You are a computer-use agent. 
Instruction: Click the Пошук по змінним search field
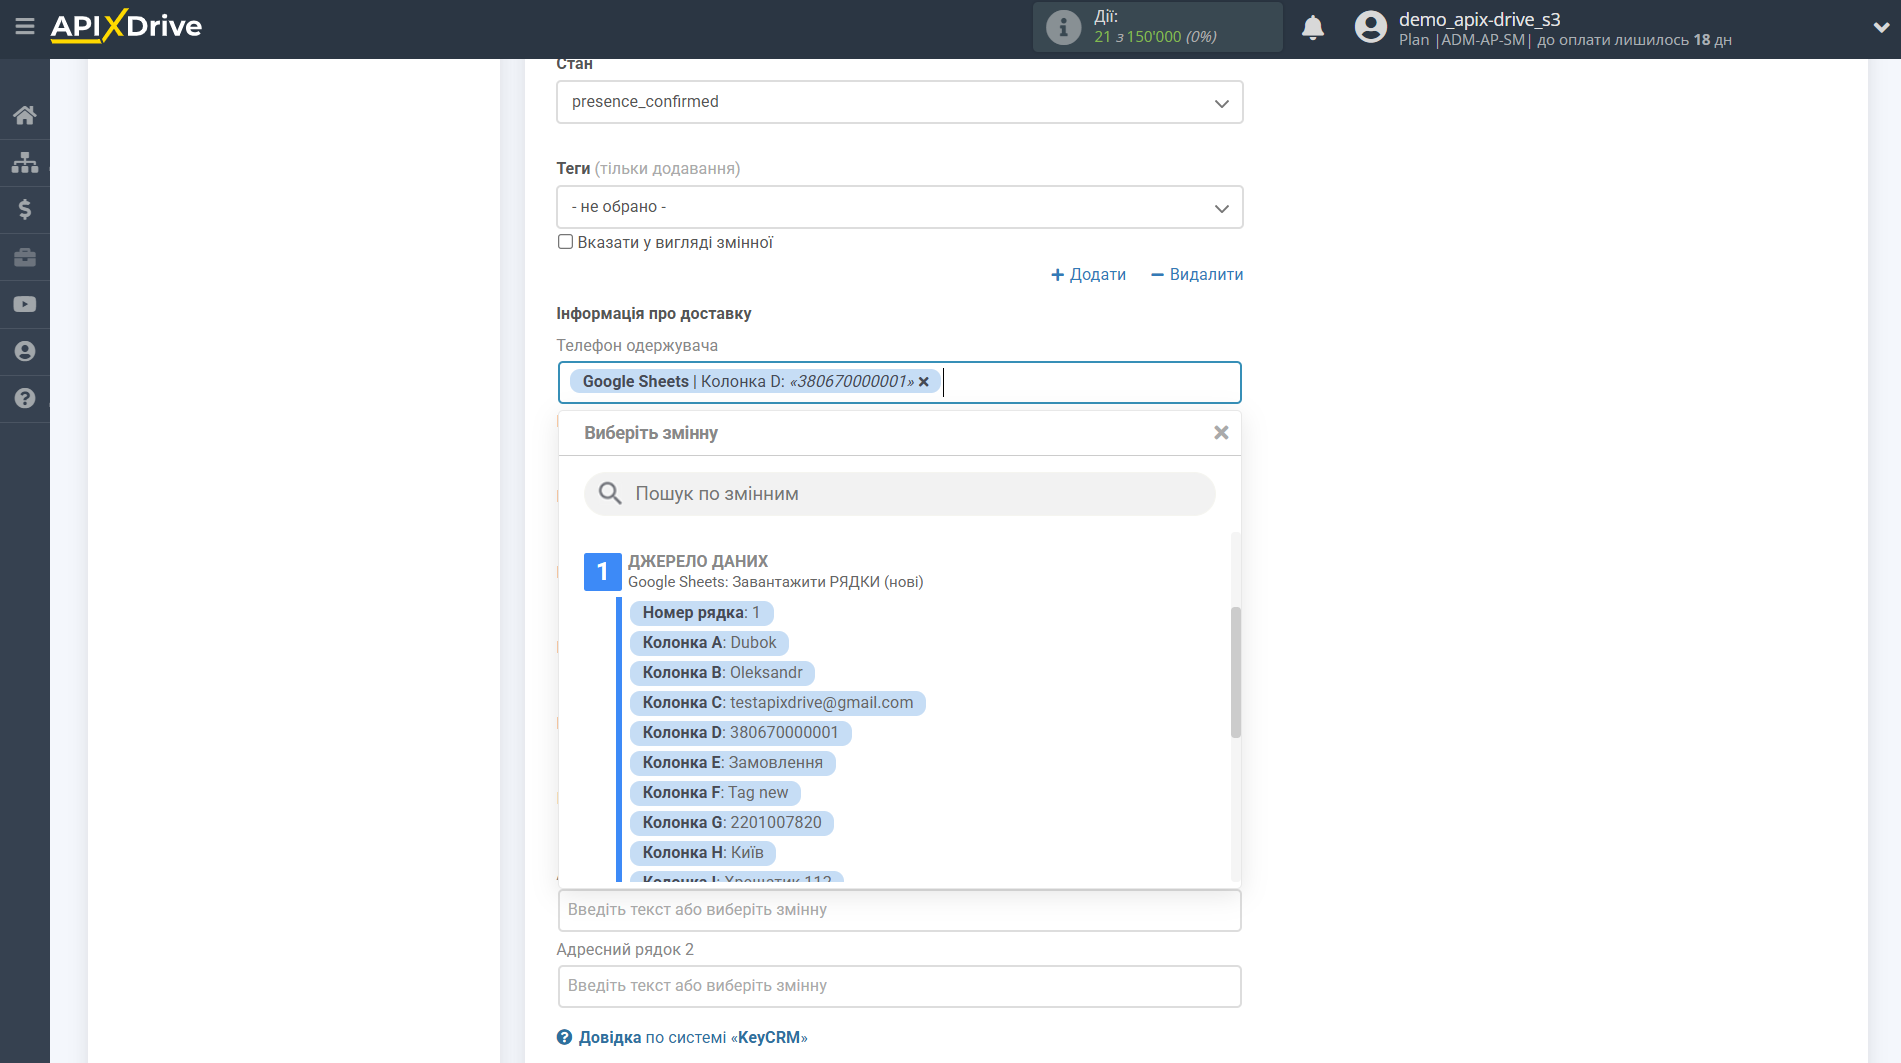point(900,494)
